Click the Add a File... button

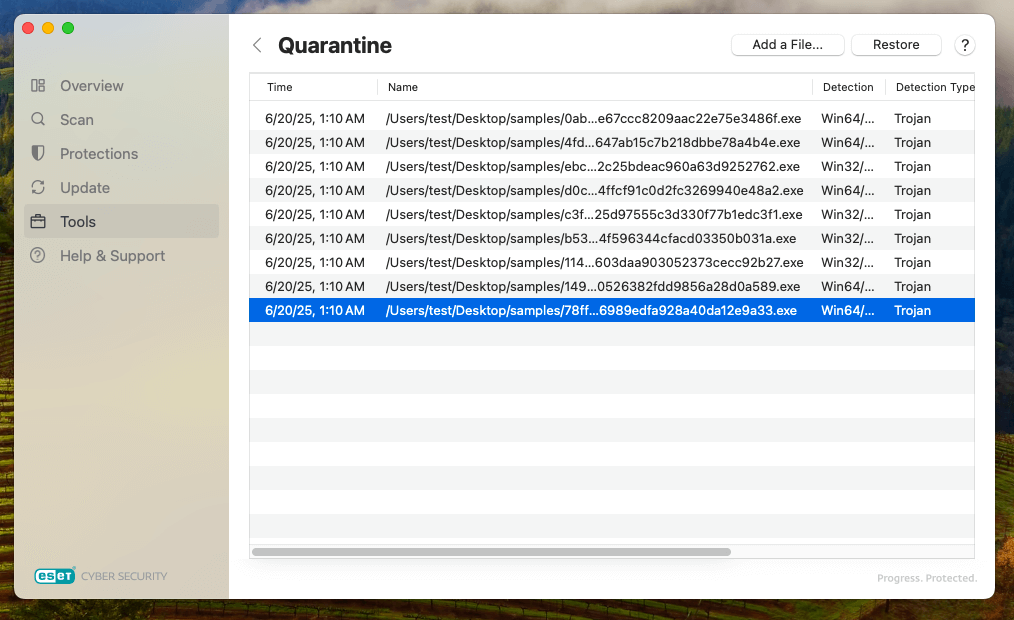coord(787,45)
